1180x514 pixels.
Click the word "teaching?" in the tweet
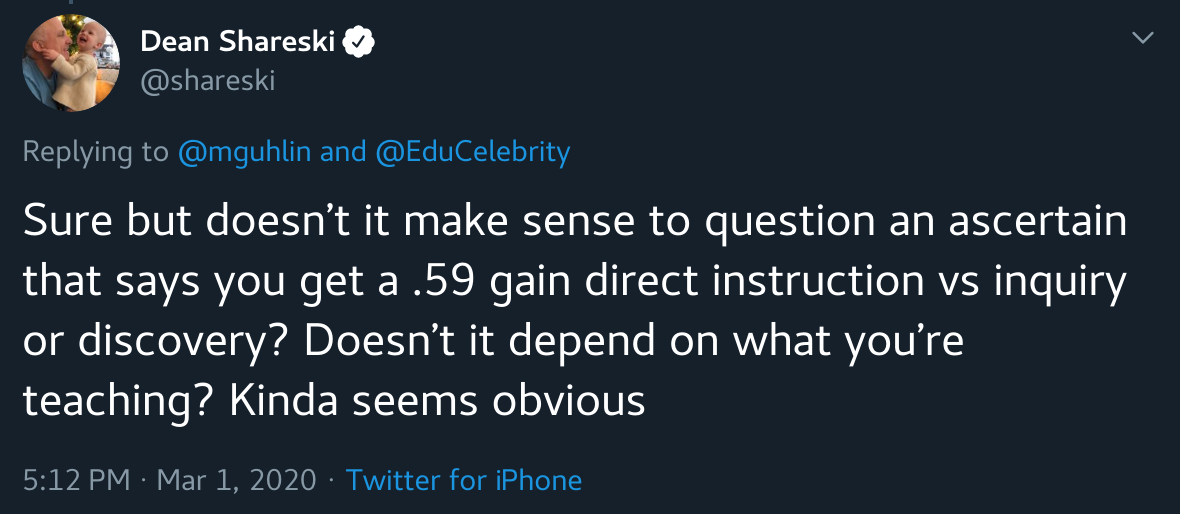tap(117, 401)
